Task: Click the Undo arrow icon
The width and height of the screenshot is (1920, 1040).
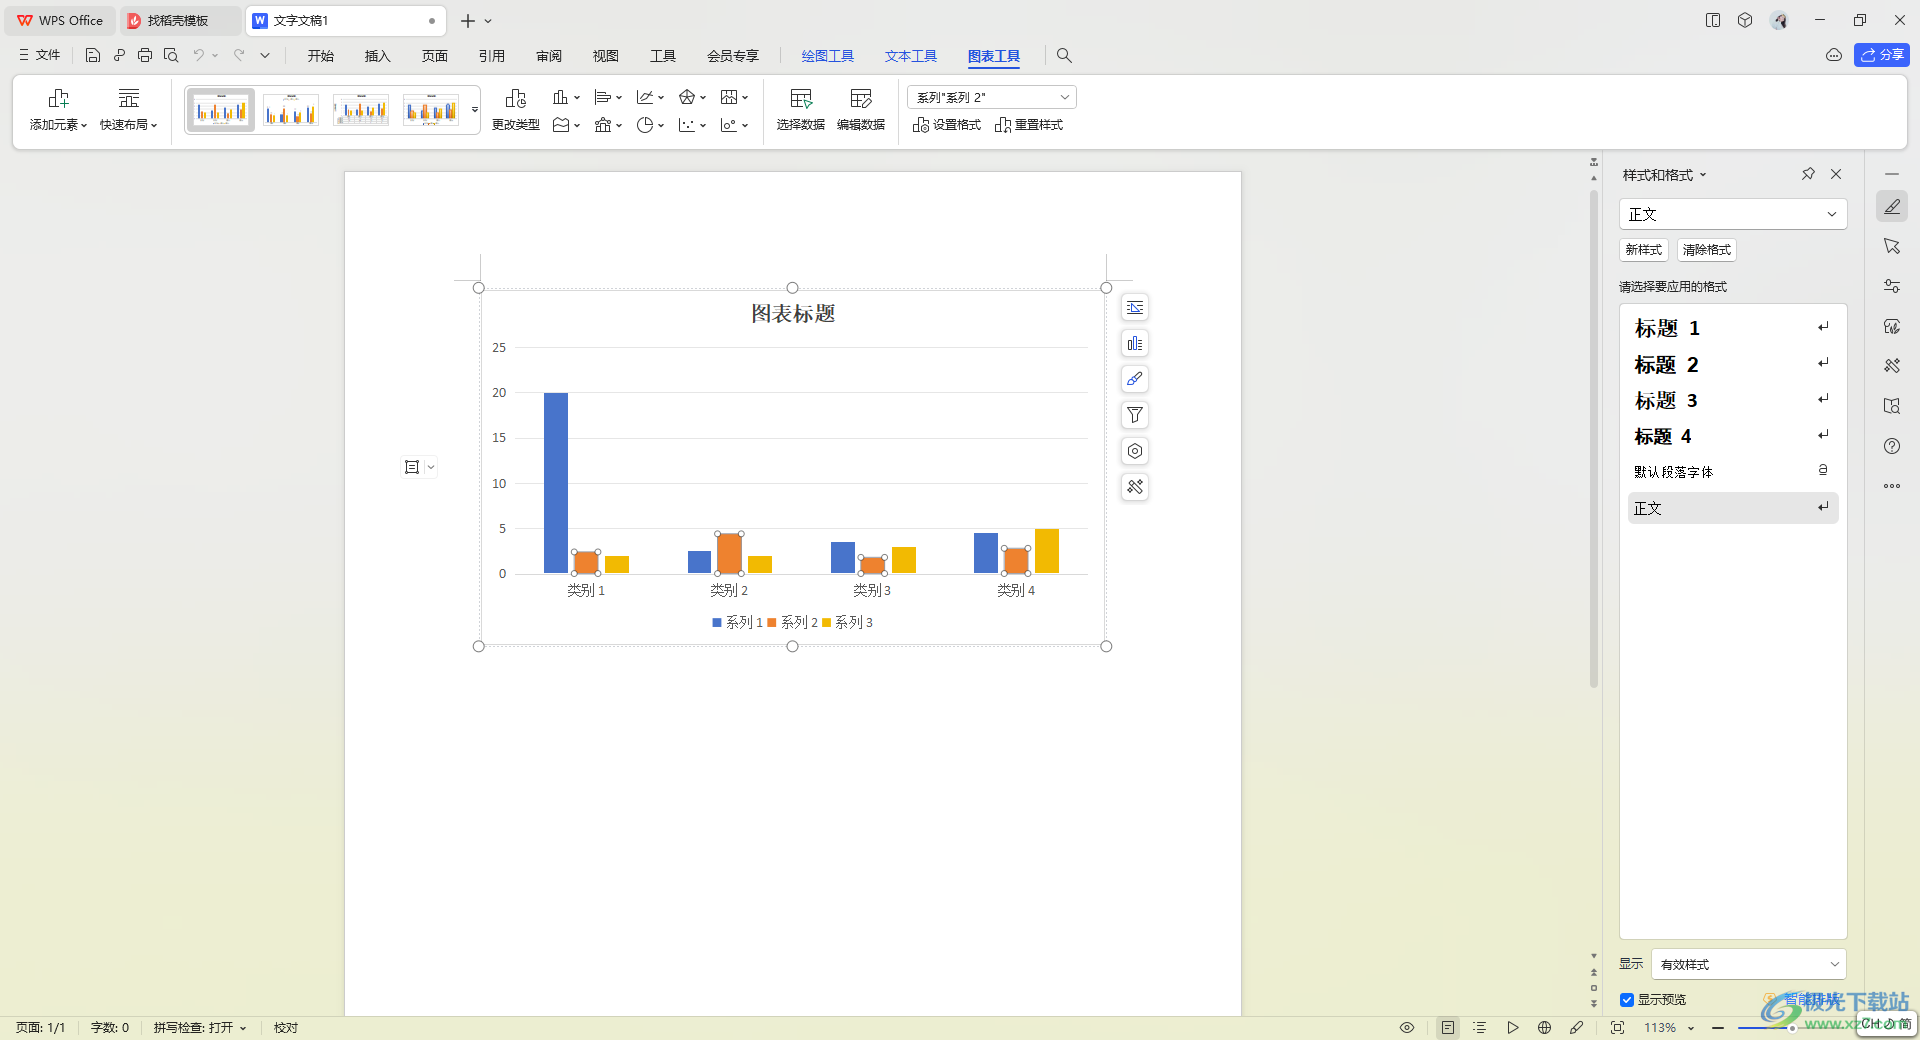Action: click(x=199, y=56)
